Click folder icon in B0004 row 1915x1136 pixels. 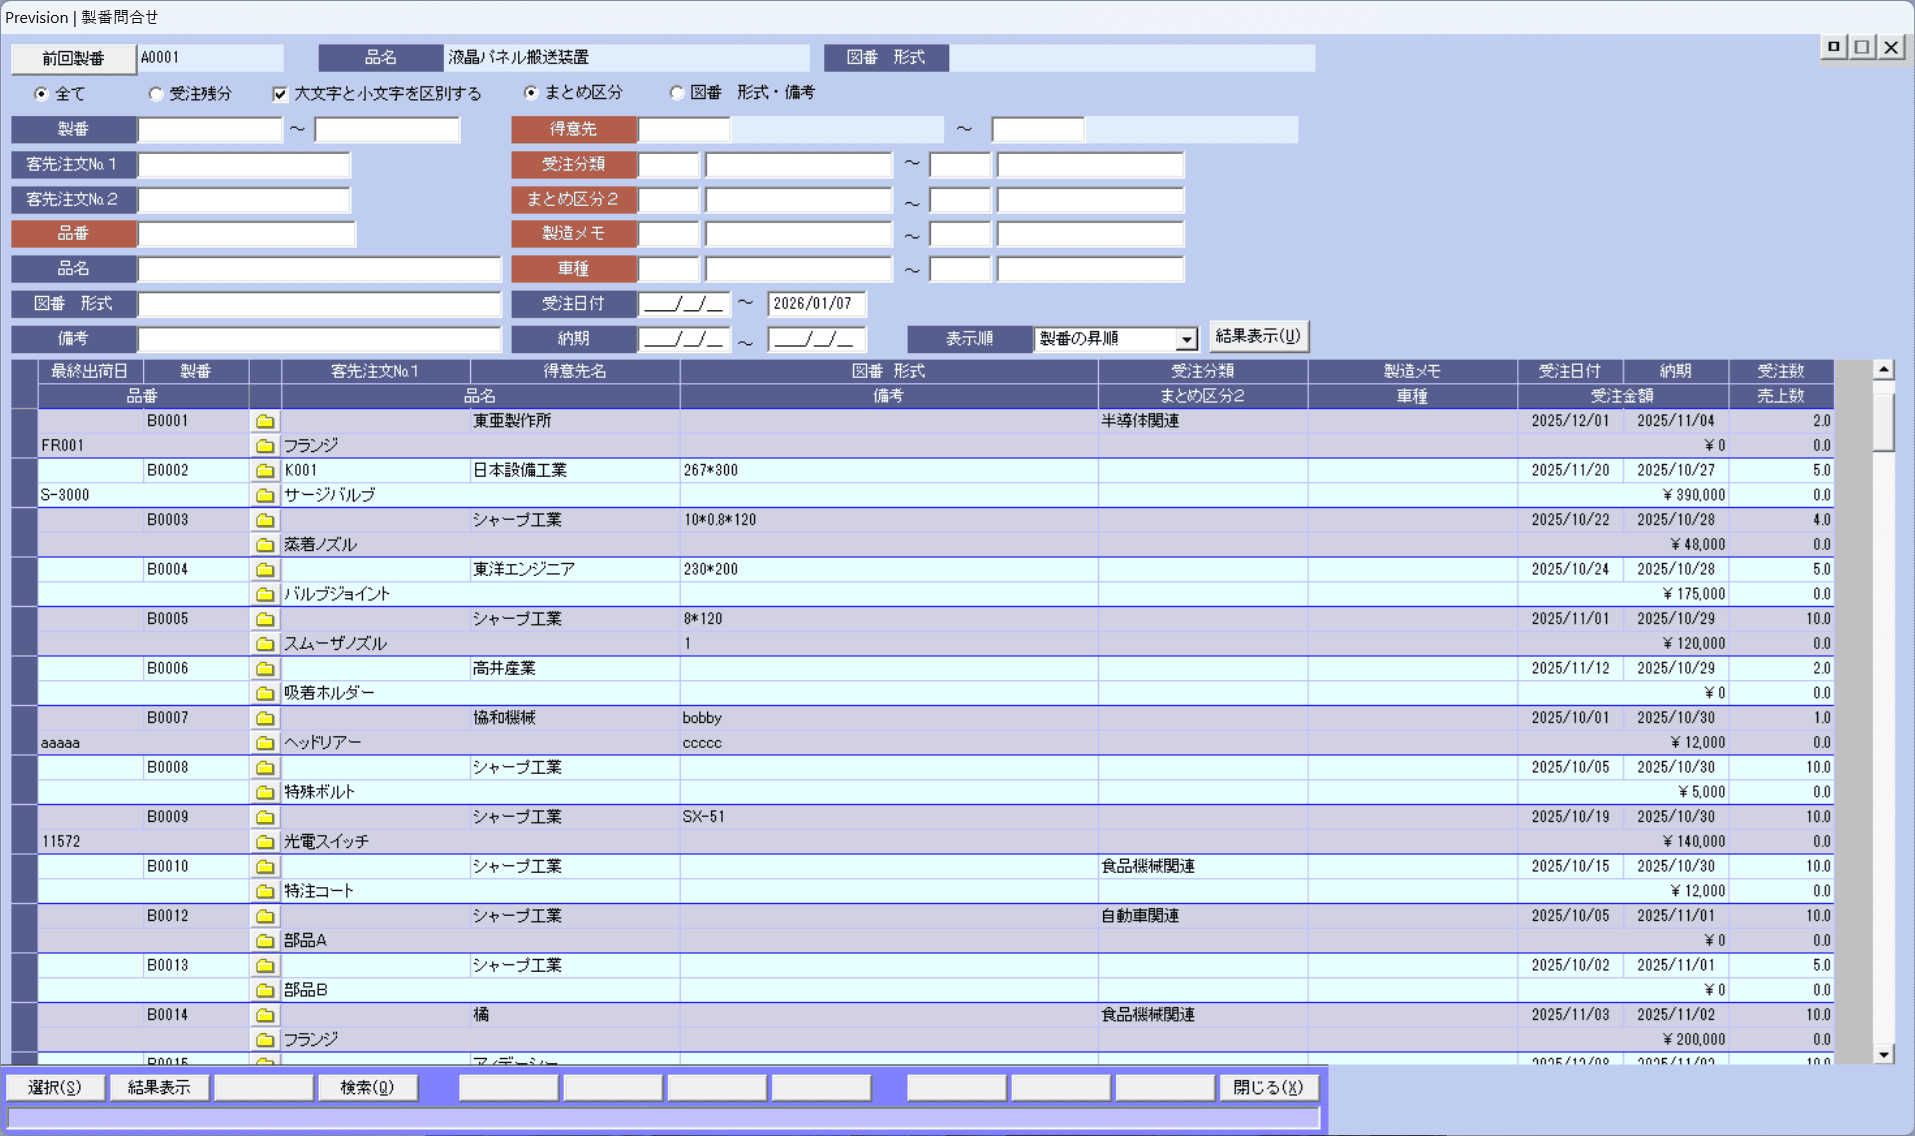click(x=265, y=570)
